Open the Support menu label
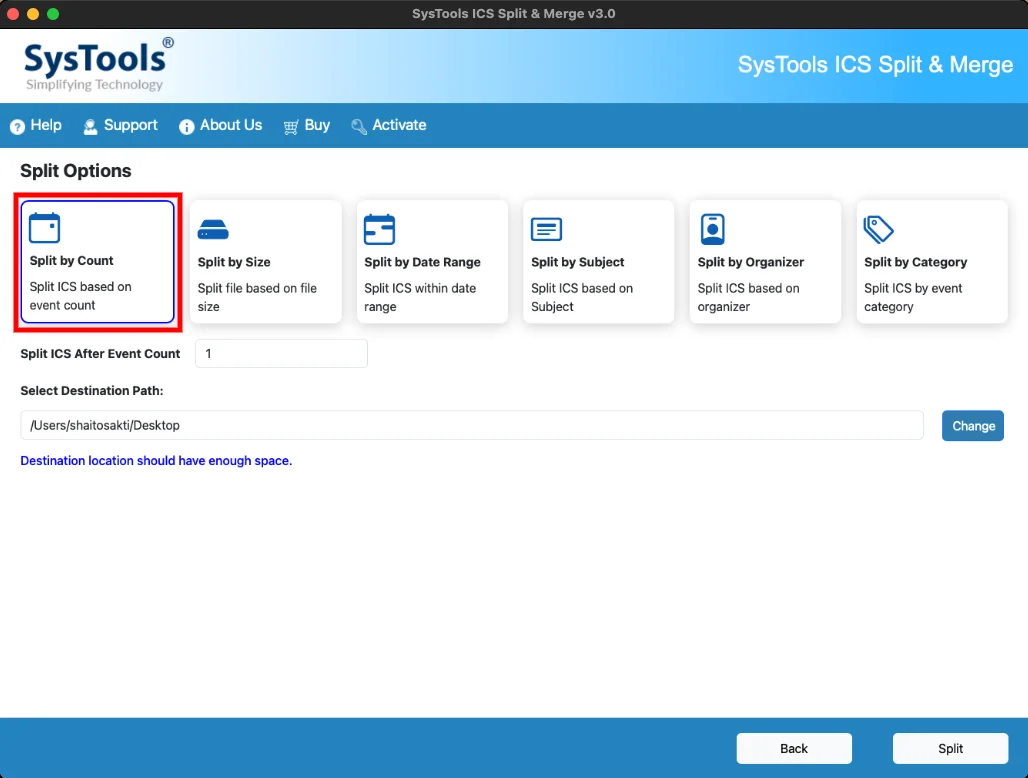This screenshot has height=778, width=1028. click(130, 125)
